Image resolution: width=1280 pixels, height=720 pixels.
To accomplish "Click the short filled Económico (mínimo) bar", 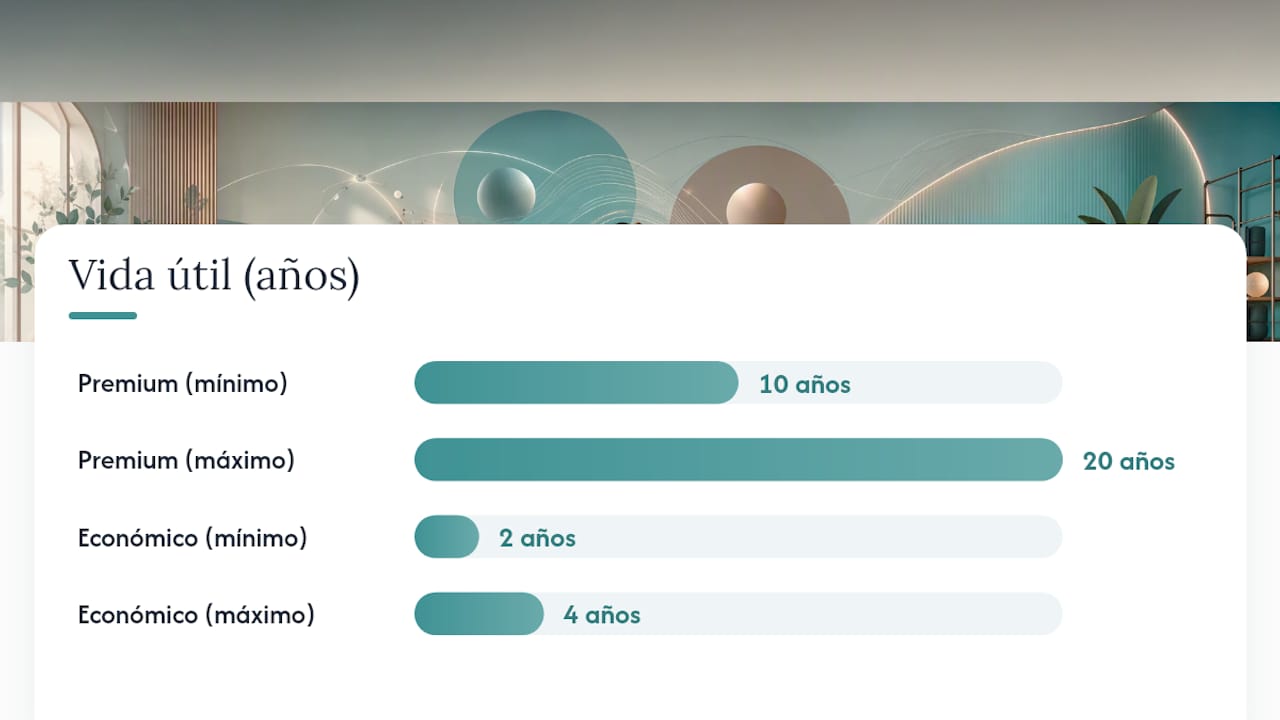I will [x=446, y=537].
